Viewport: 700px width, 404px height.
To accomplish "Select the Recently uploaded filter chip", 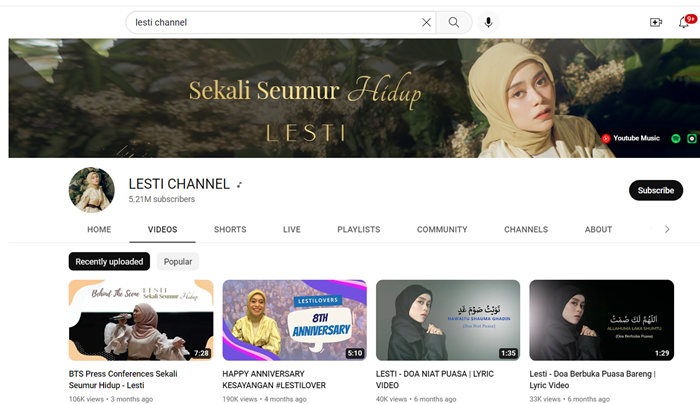I will [109, 262].
